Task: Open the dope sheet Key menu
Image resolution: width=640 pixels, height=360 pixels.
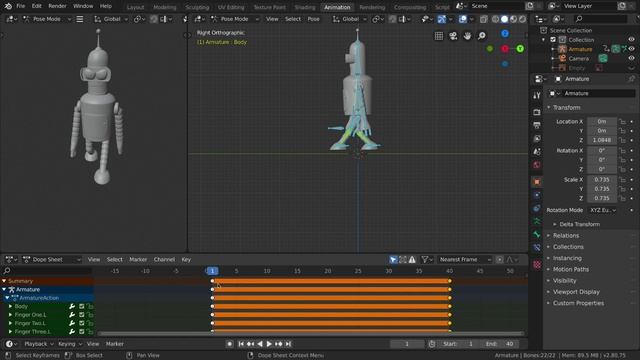Action: (186, 260)
